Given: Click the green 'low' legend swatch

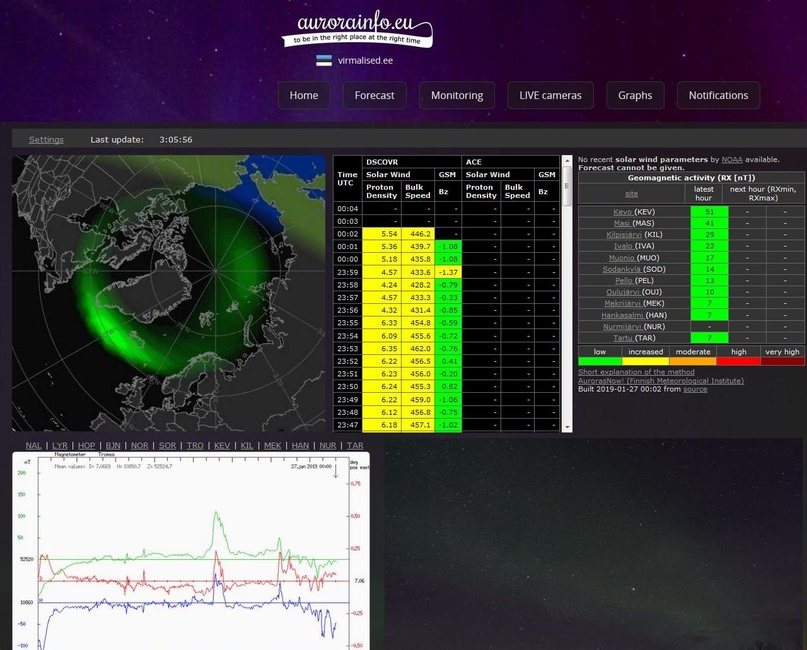Looking at the screenshot, I should [600, 361].
